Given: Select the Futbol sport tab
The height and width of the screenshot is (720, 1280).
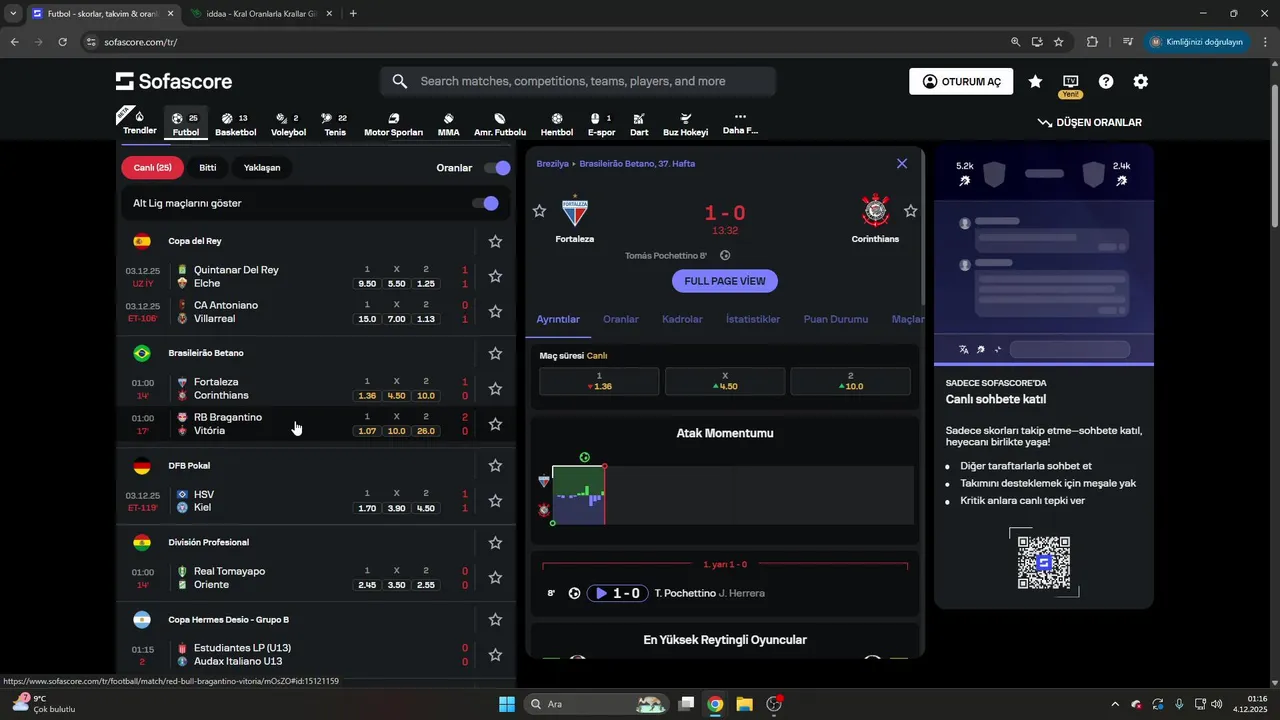Looking at the screenshot, I should (x=186, y=124).
